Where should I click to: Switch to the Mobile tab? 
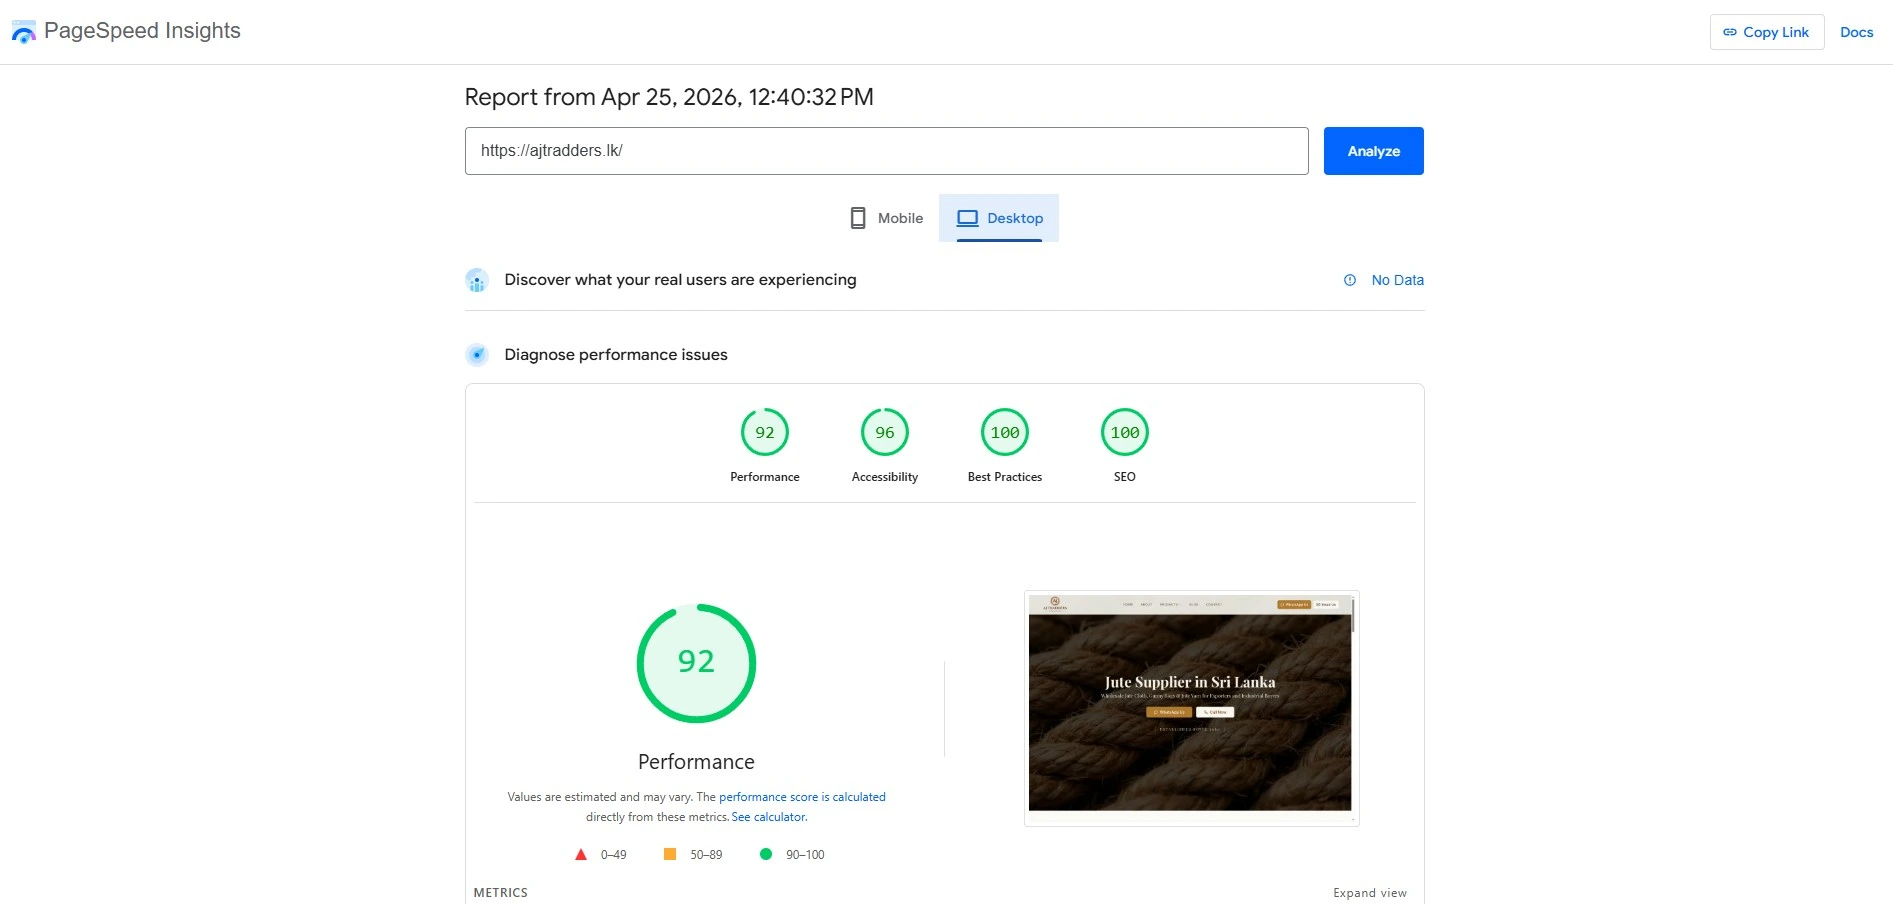click(x=886, y=218)
